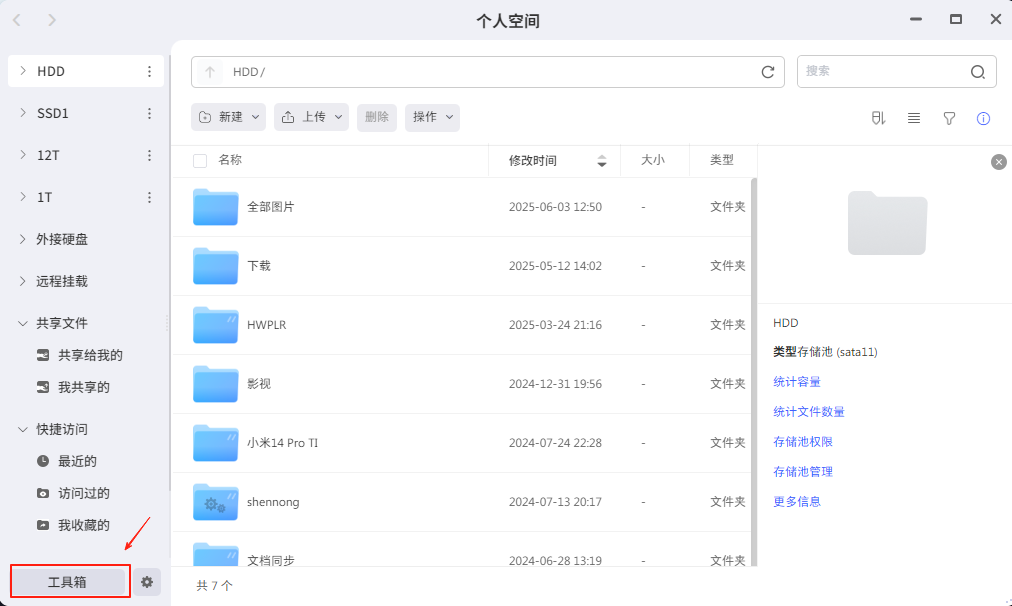
Task: Open more options for HDD volume
Action: tap(149, 72)
